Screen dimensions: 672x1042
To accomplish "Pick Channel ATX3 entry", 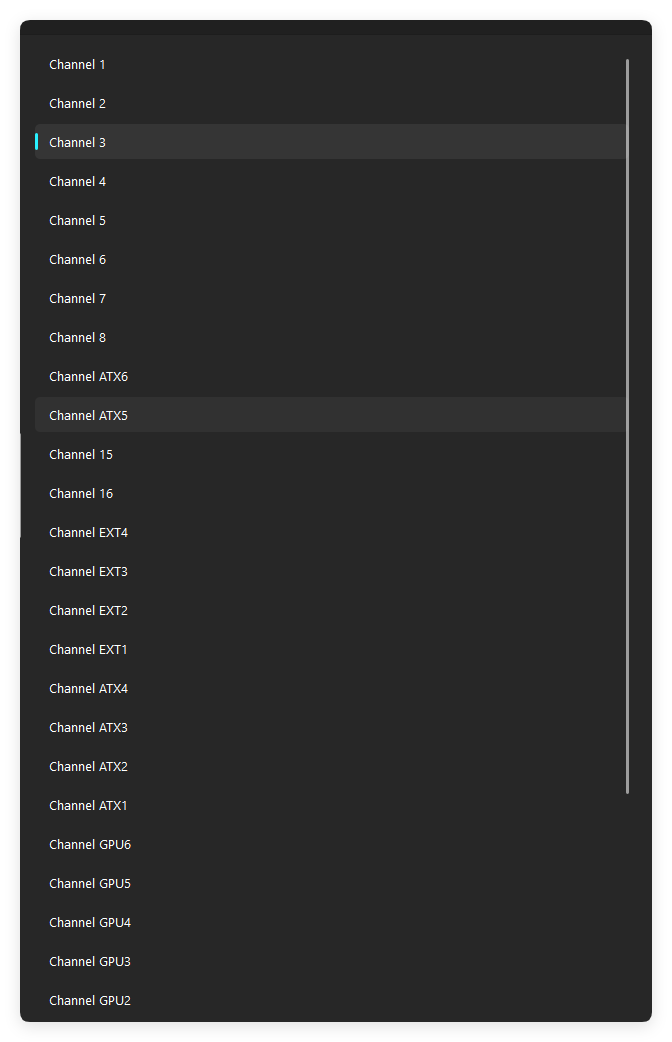I will 332,727.
